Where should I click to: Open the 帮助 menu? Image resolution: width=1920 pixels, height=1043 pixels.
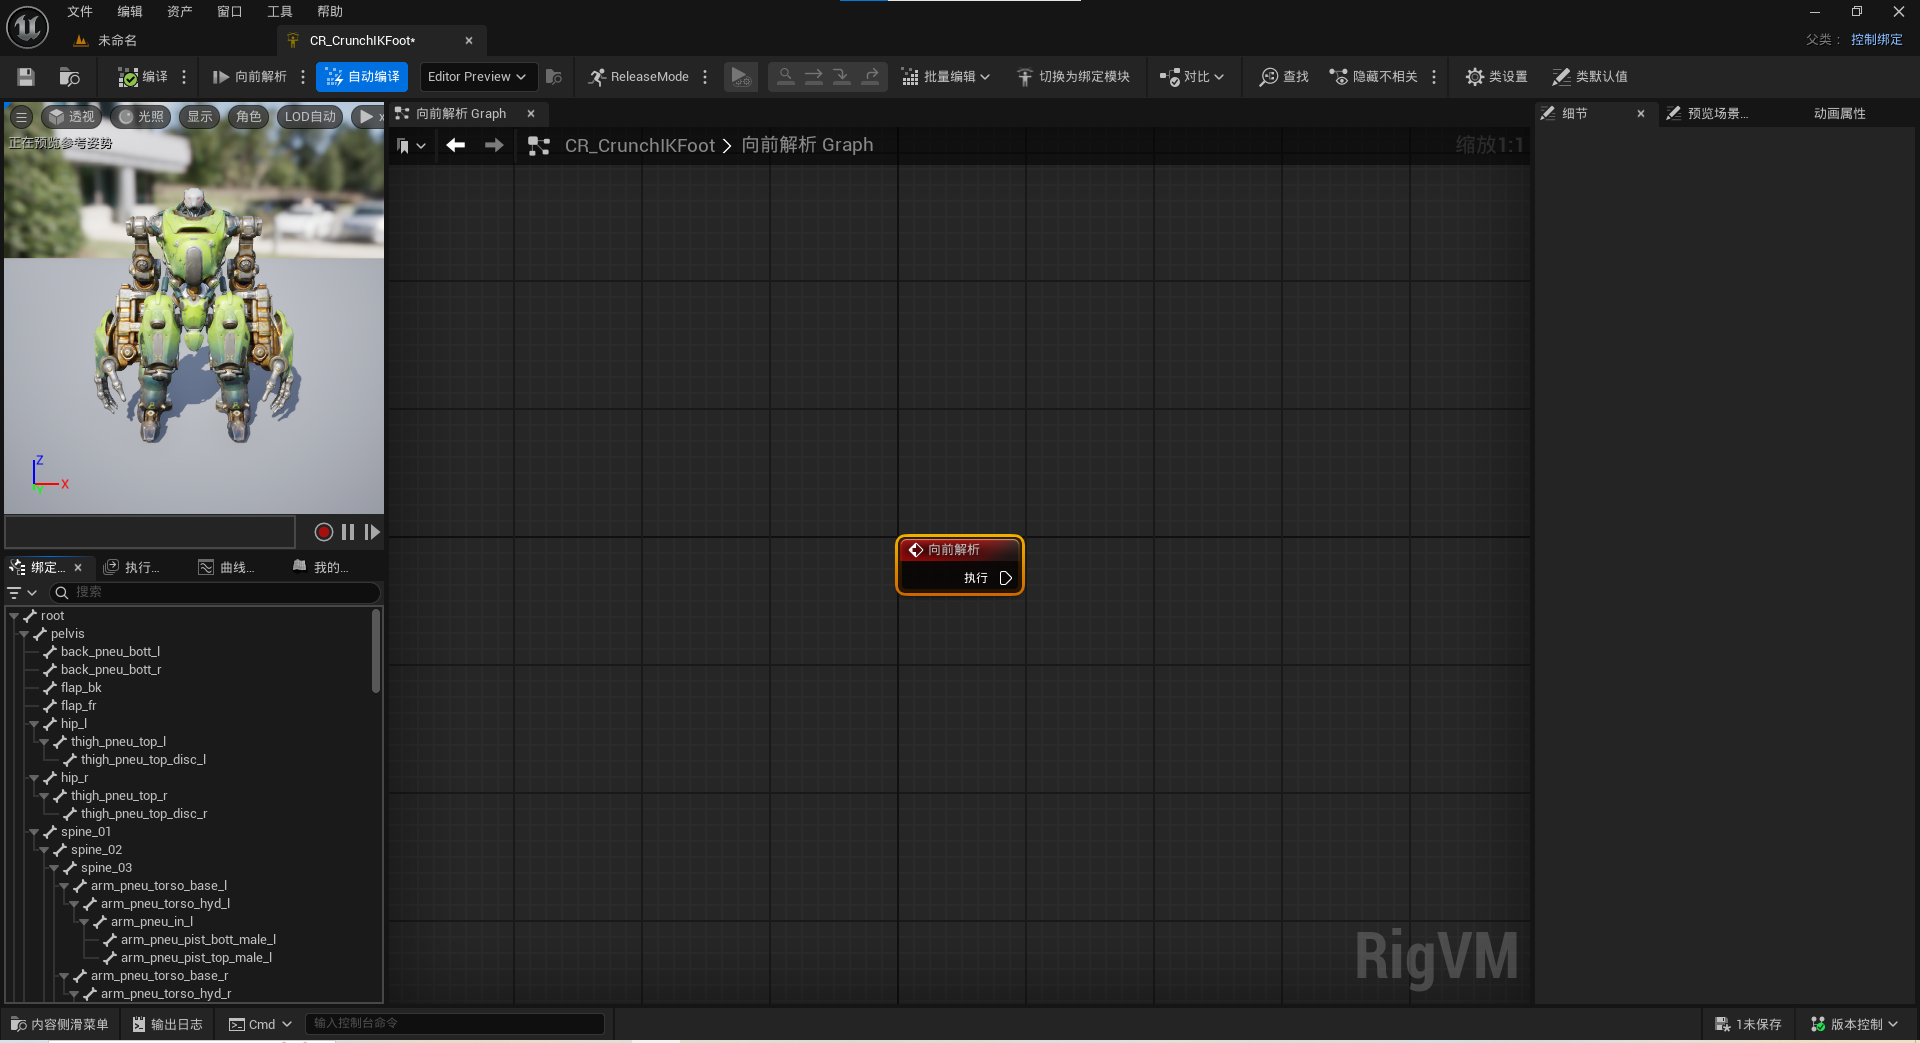330,12
